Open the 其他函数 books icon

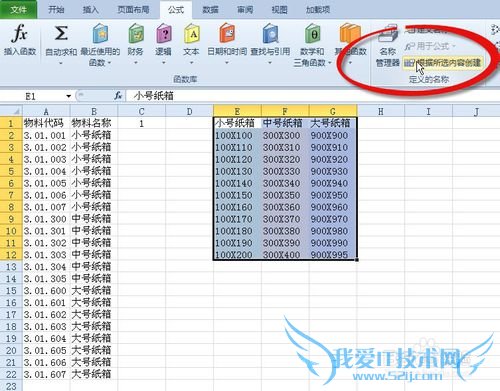(x=350, y=34)
